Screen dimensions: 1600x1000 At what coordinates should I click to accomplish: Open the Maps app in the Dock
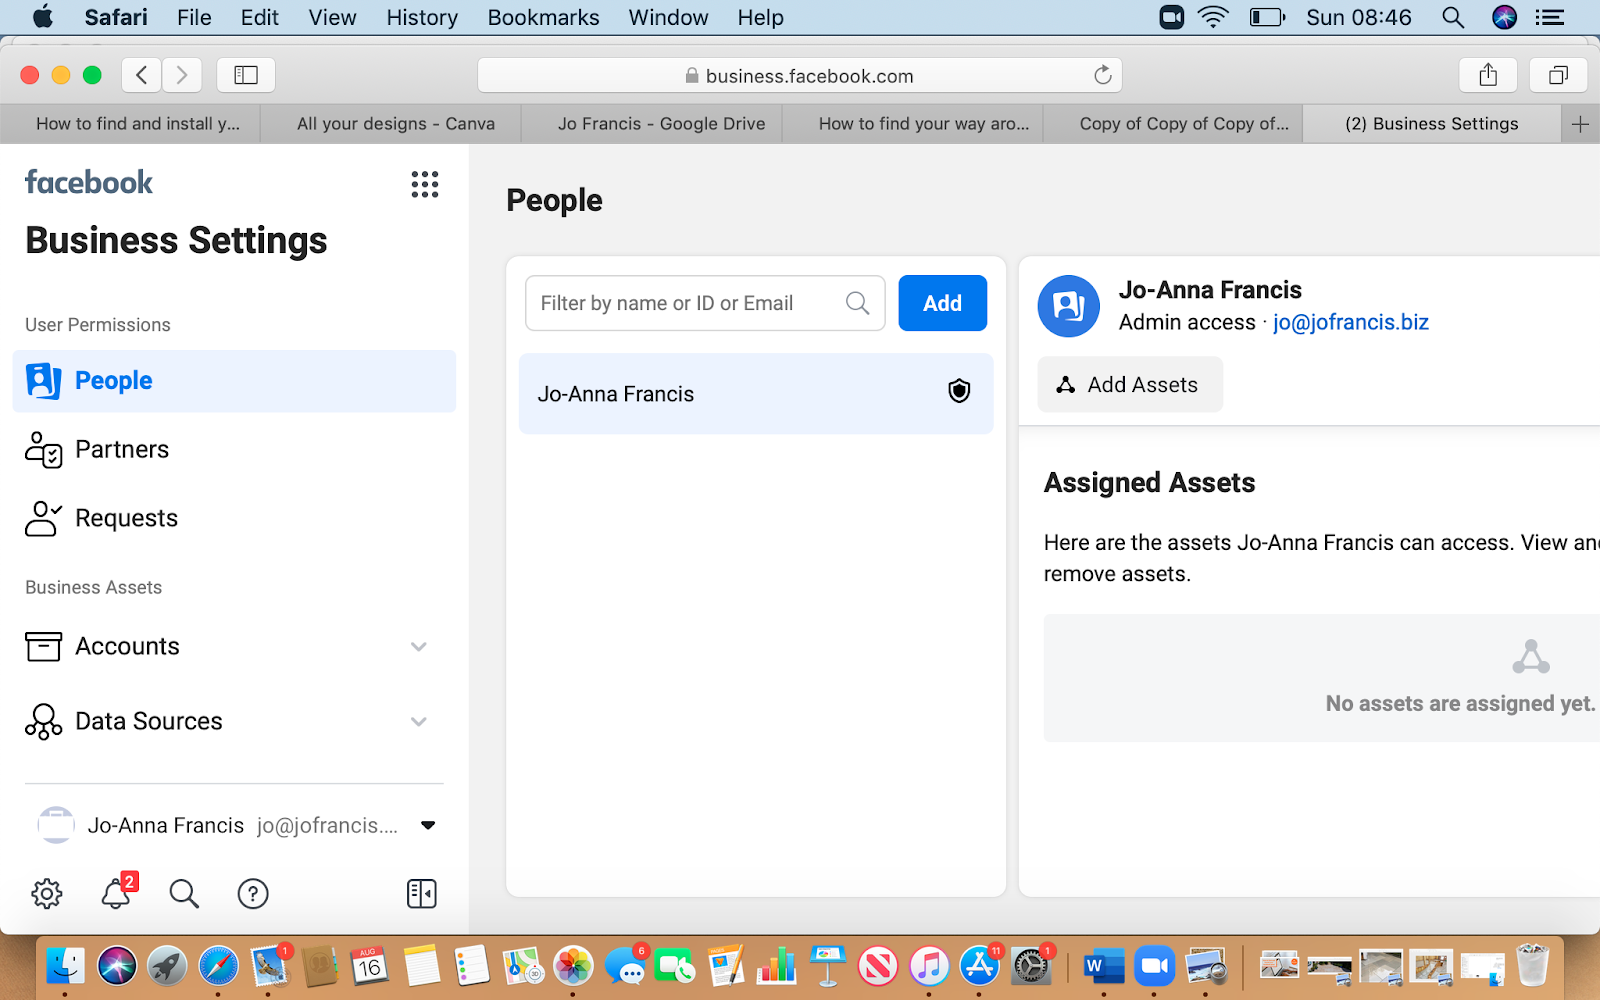[523, 966]
